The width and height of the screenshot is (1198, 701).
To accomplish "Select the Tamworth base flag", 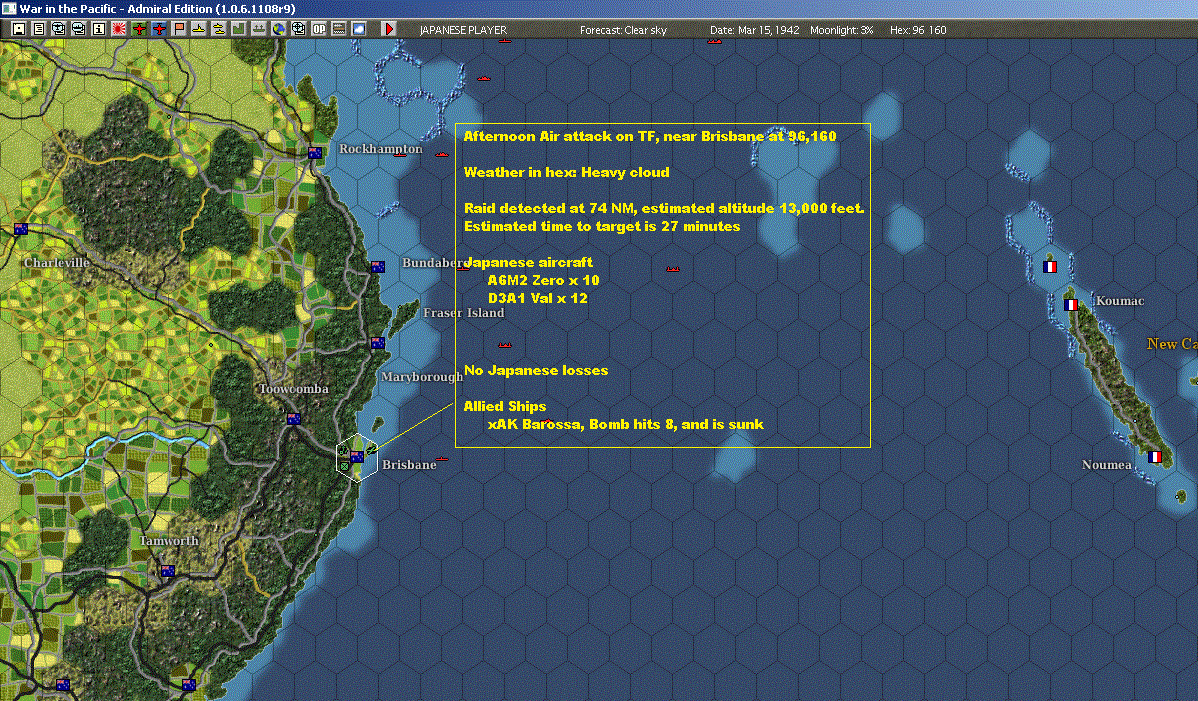I will pos(167,570).
